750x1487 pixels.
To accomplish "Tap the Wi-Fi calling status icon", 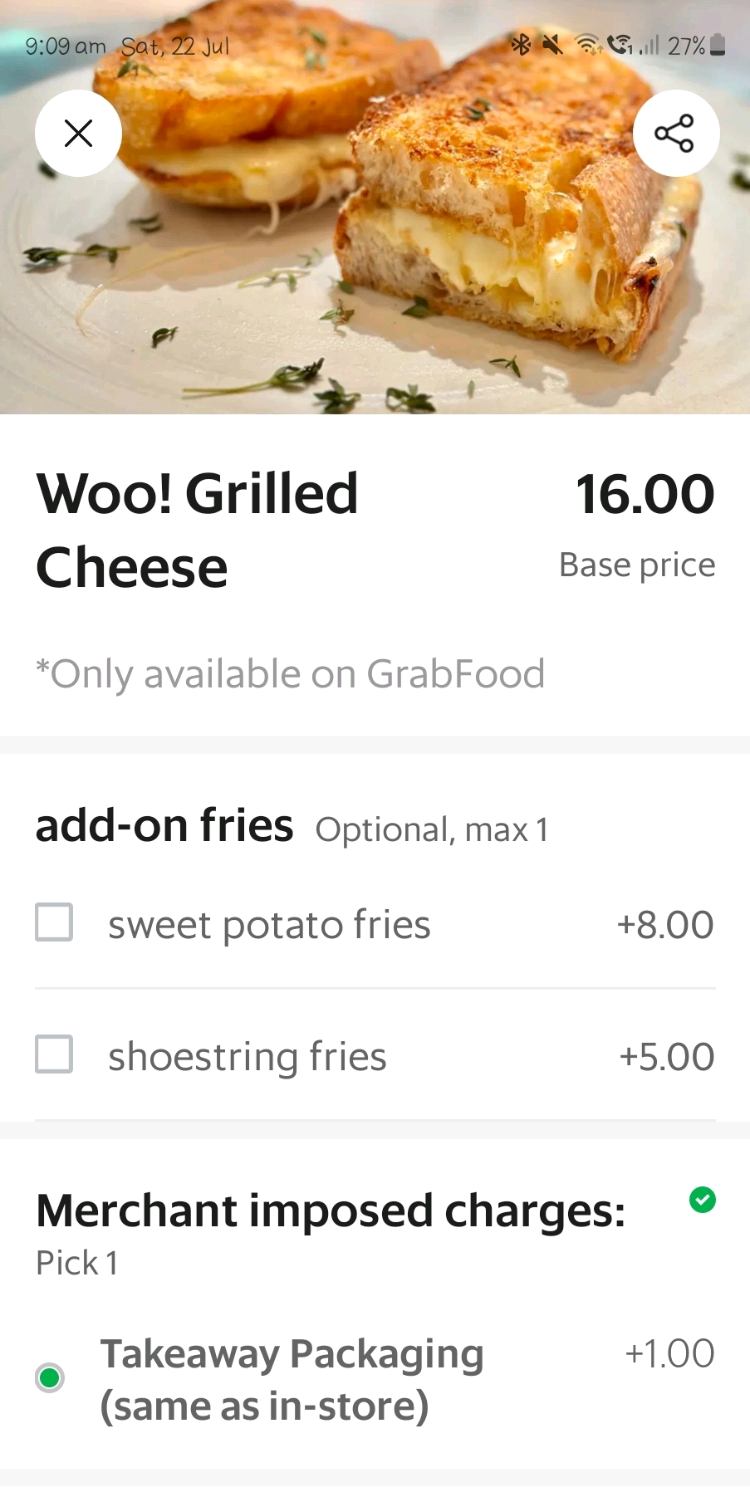I will (x=620, y=45).
